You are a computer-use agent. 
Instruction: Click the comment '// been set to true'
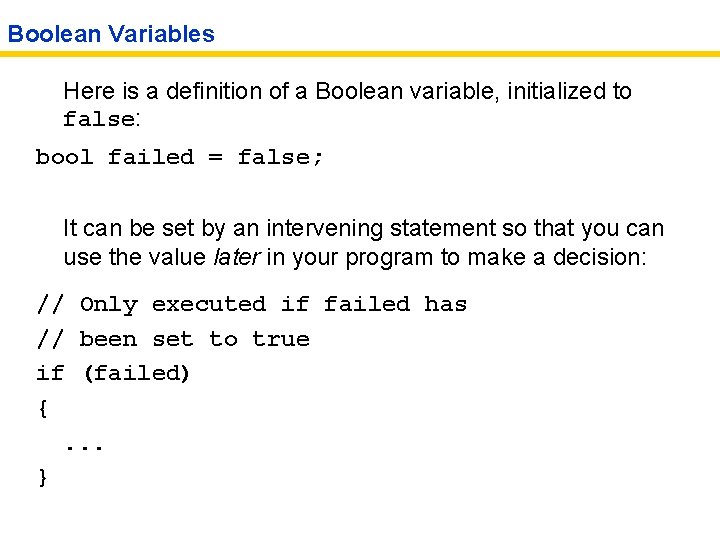coord(173,339)
